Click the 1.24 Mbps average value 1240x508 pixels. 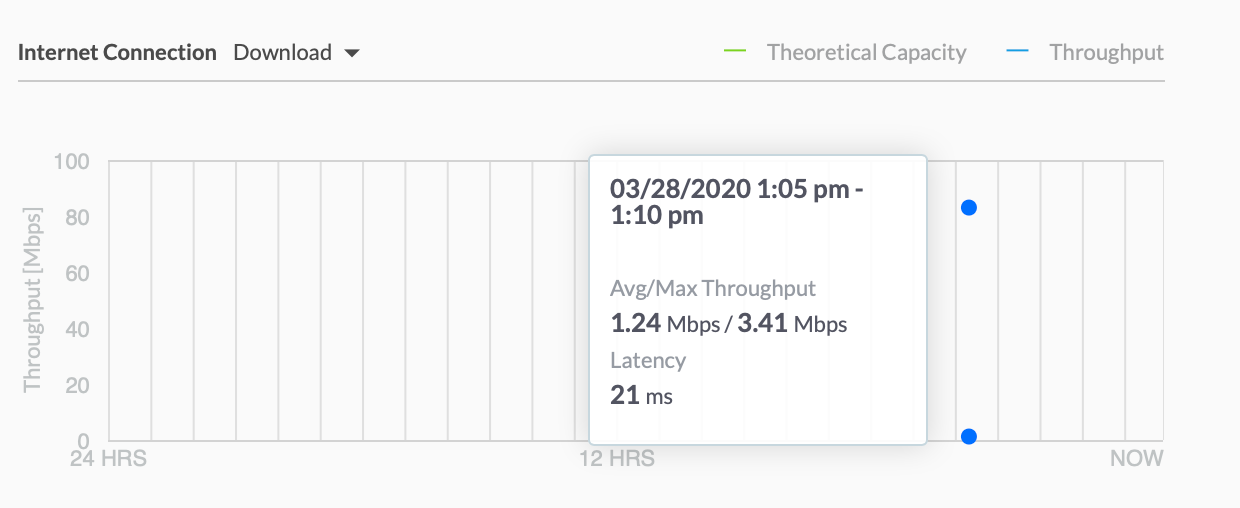(663, 324)
